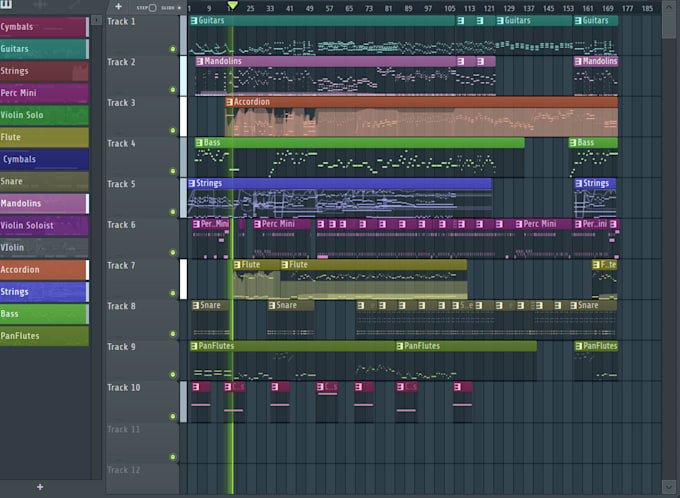
Task: Select the Snare pattern in picker
Action: click(44, 181)
